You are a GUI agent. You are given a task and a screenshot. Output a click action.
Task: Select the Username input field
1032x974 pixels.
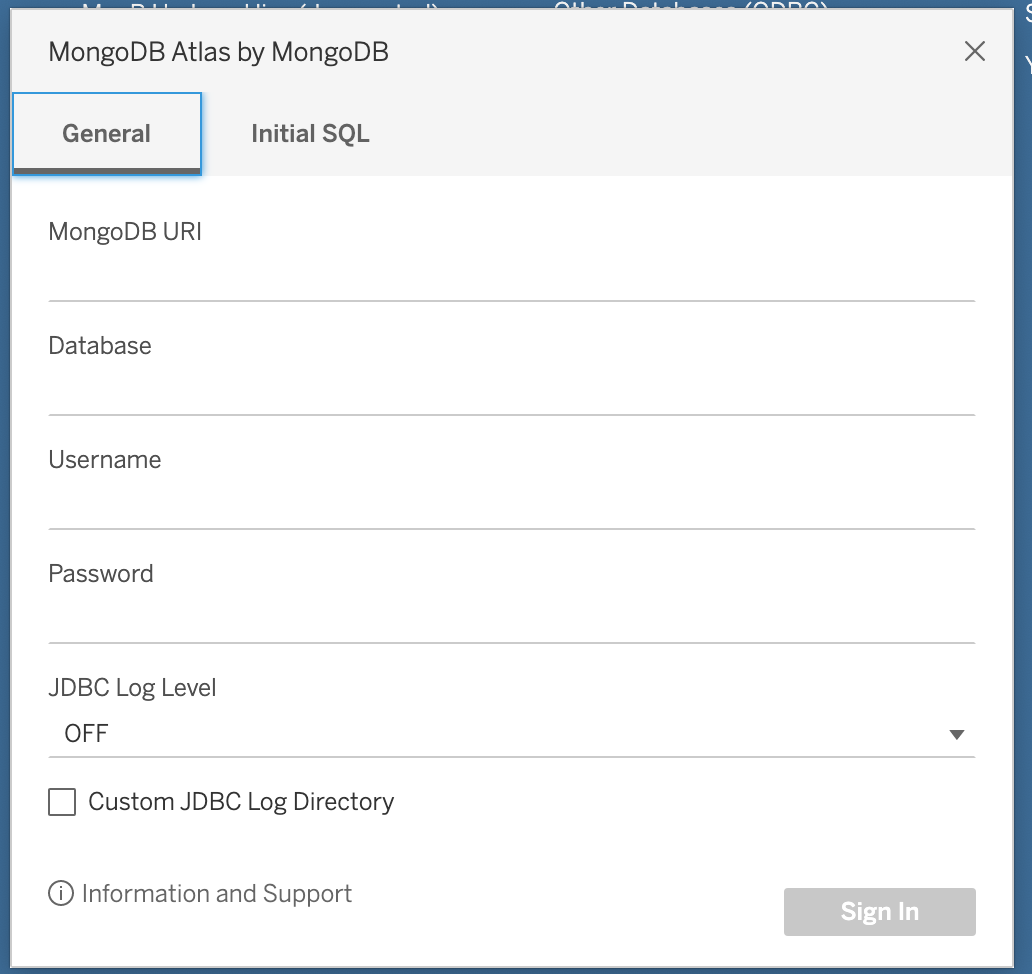click(511, 505)
